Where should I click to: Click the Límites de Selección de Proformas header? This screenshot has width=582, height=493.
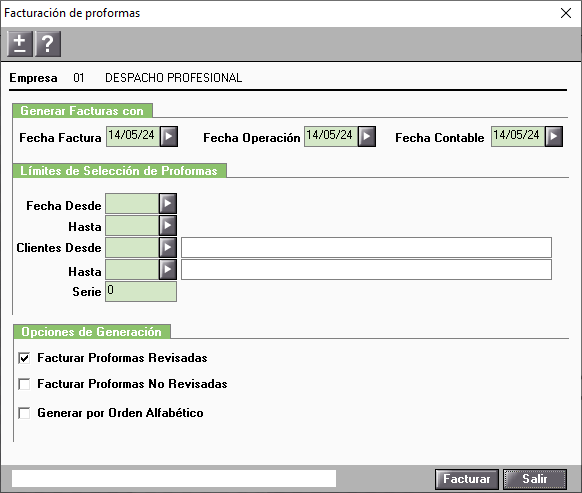(x=119, y=170)
